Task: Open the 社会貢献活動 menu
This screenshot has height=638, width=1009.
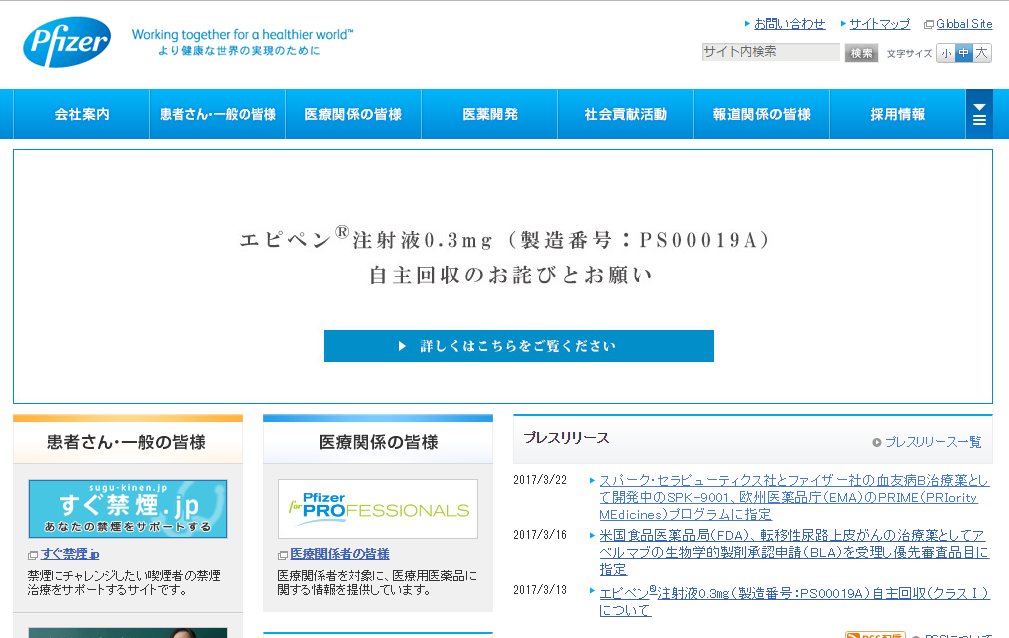Action: coord(625,114)
